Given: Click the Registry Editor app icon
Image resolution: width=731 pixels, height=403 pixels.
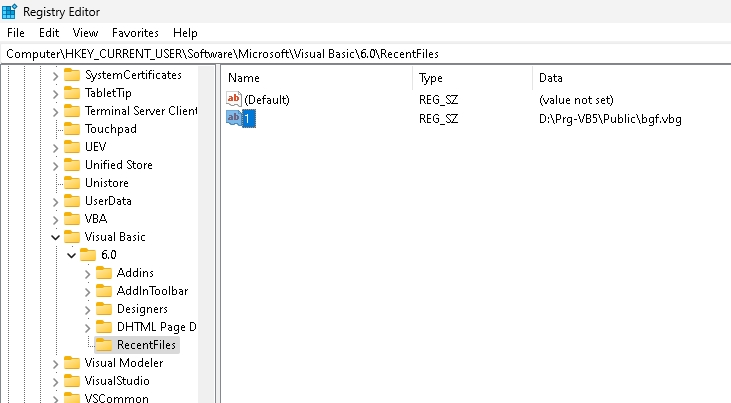Looking at the screenshot, I should [9, 11].
